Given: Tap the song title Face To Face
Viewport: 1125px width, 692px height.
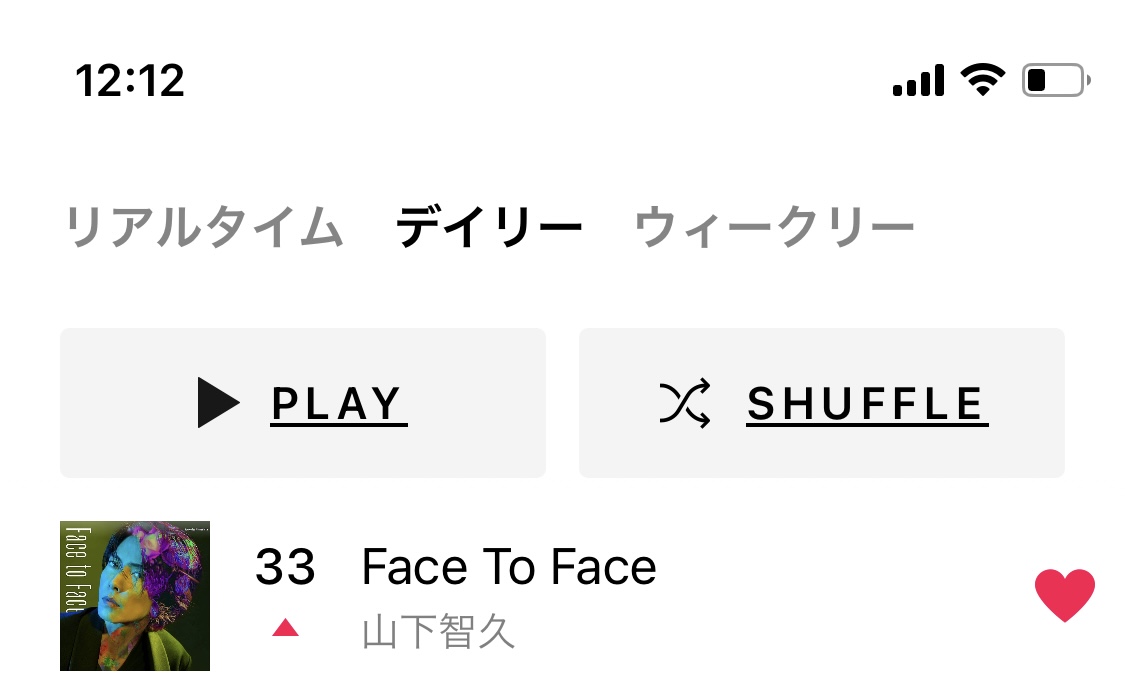Looking at the screenshot, I should click(x=509, y=568).
